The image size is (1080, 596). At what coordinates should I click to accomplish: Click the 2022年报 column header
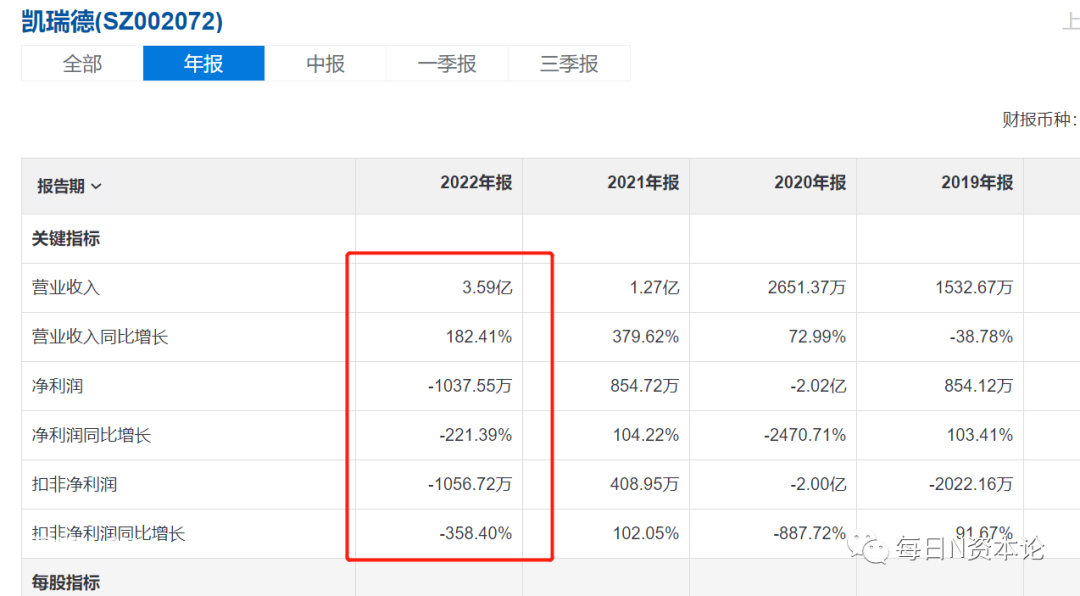click(476, 183)
